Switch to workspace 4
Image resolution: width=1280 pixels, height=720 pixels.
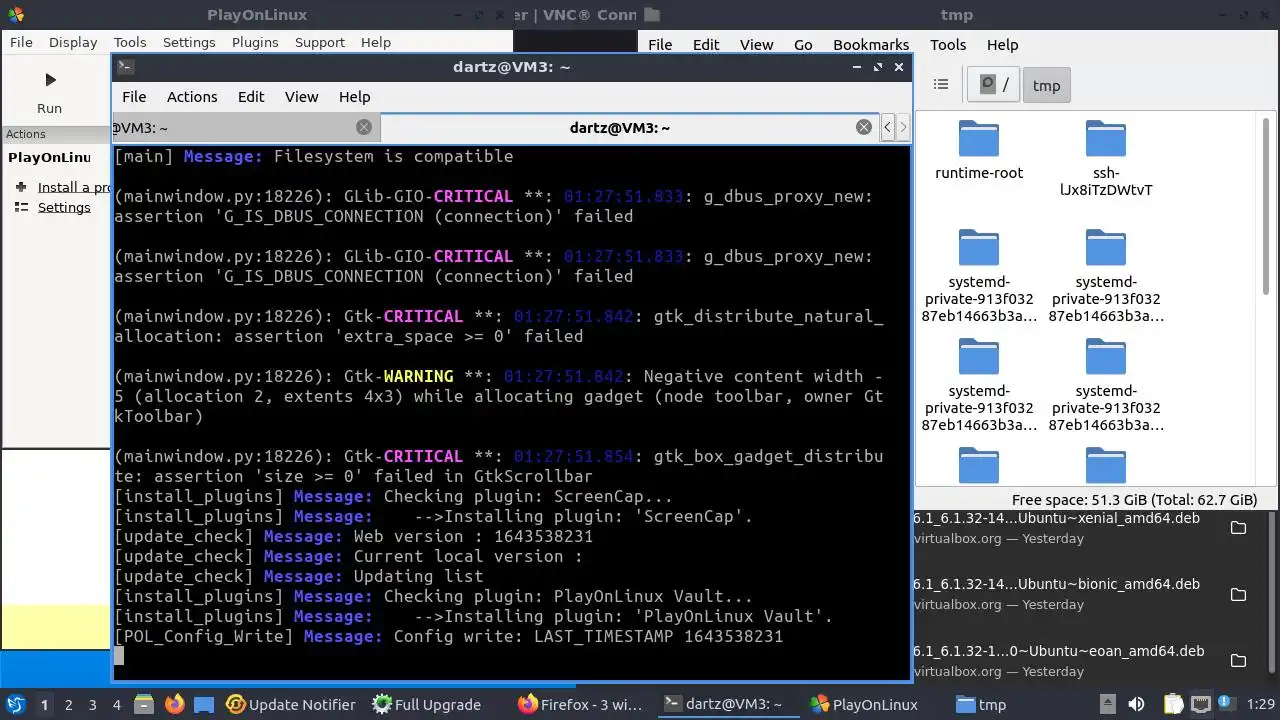(116, 704)
